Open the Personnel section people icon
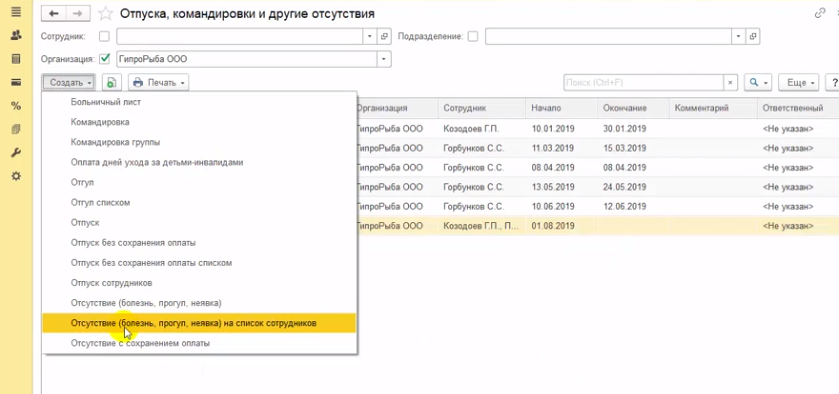 16,35
